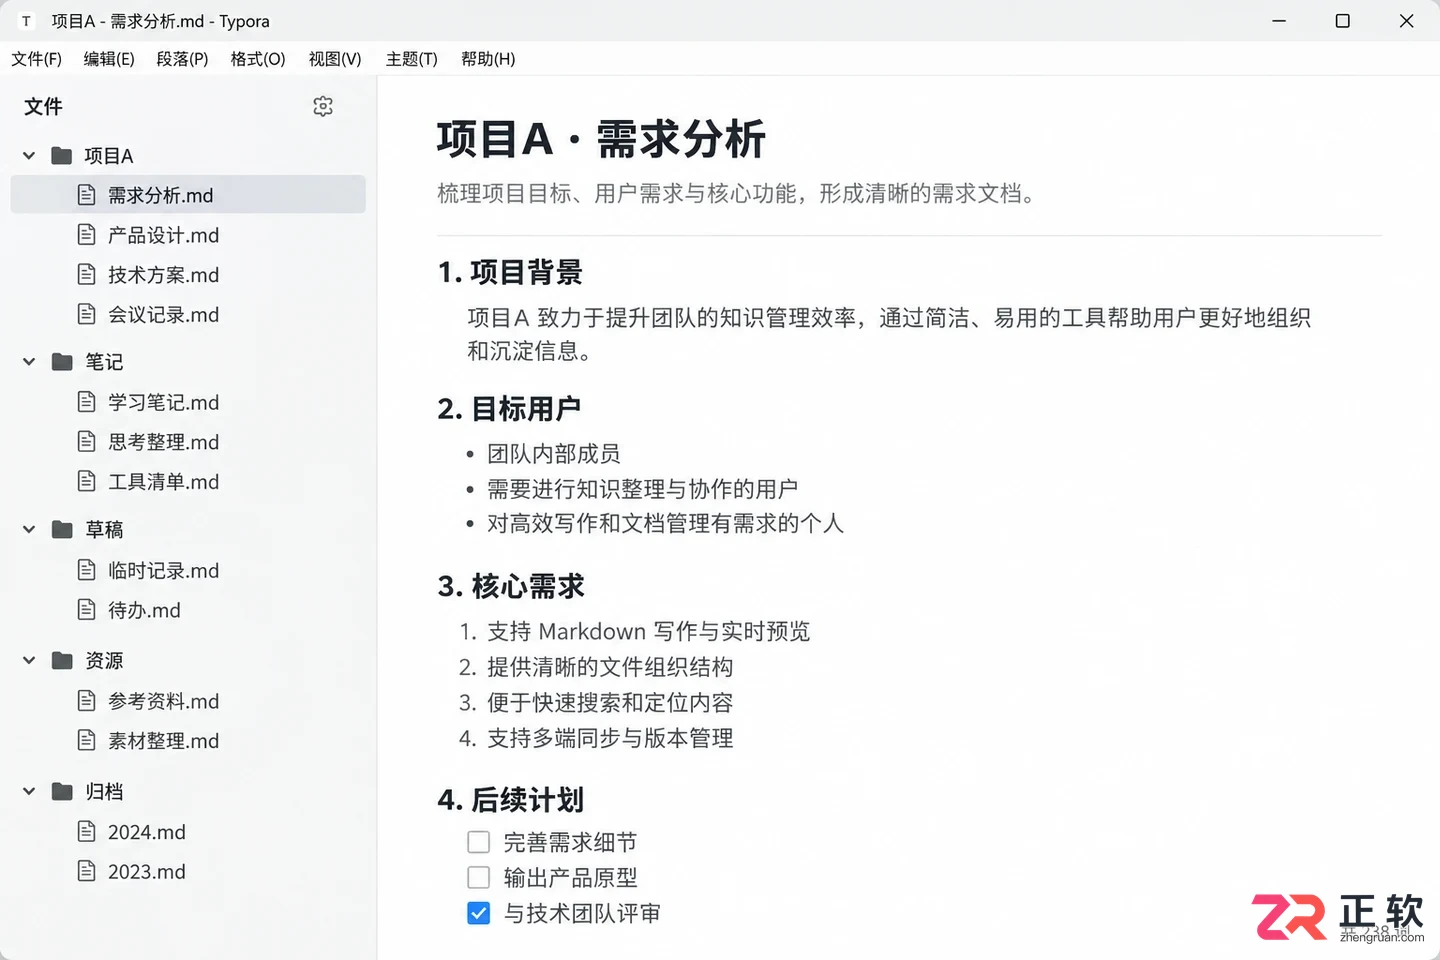
Task: Click the 便于快速搜索和定位内容 list item
Action: 610,702
